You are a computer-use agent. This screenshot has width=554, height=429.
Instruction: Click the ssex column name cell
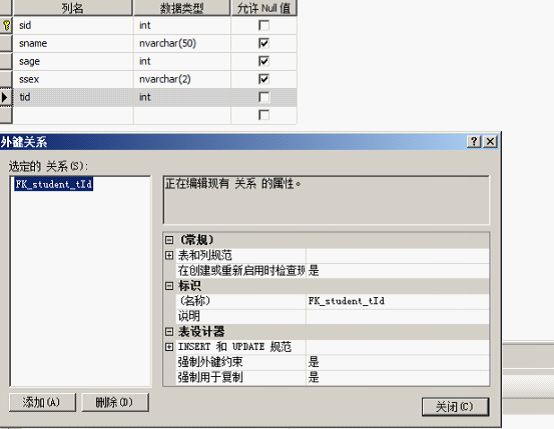pyautogui.click(x=73, y=79)
